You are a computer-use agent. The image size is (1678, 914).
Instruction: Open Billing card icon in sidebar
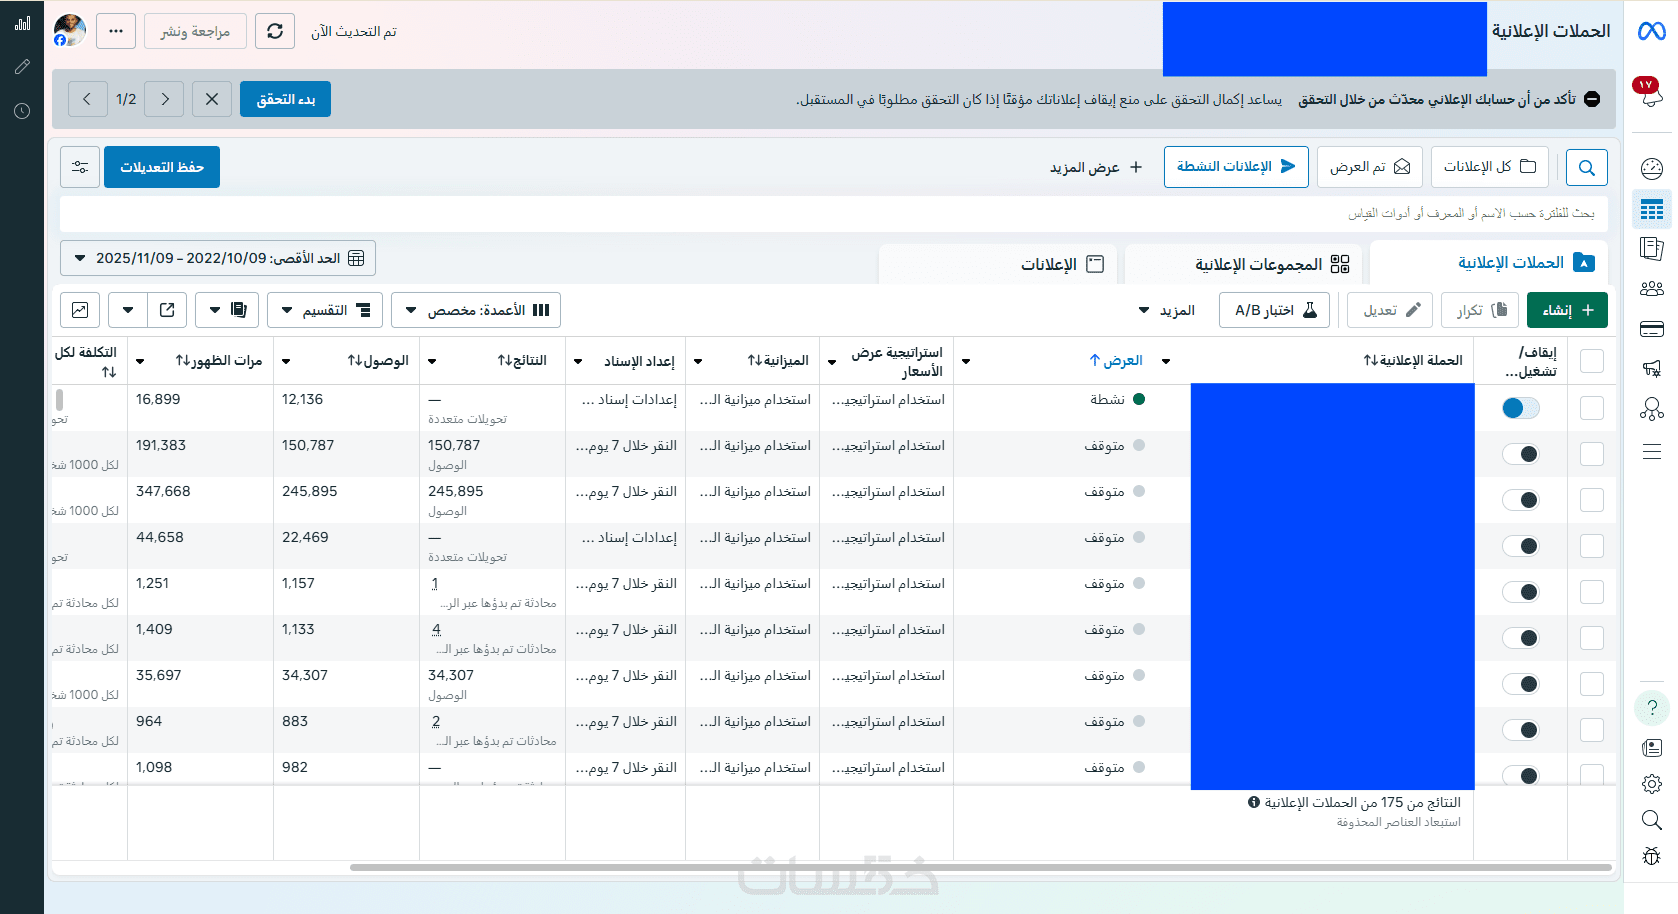(x=1652, y=329)
